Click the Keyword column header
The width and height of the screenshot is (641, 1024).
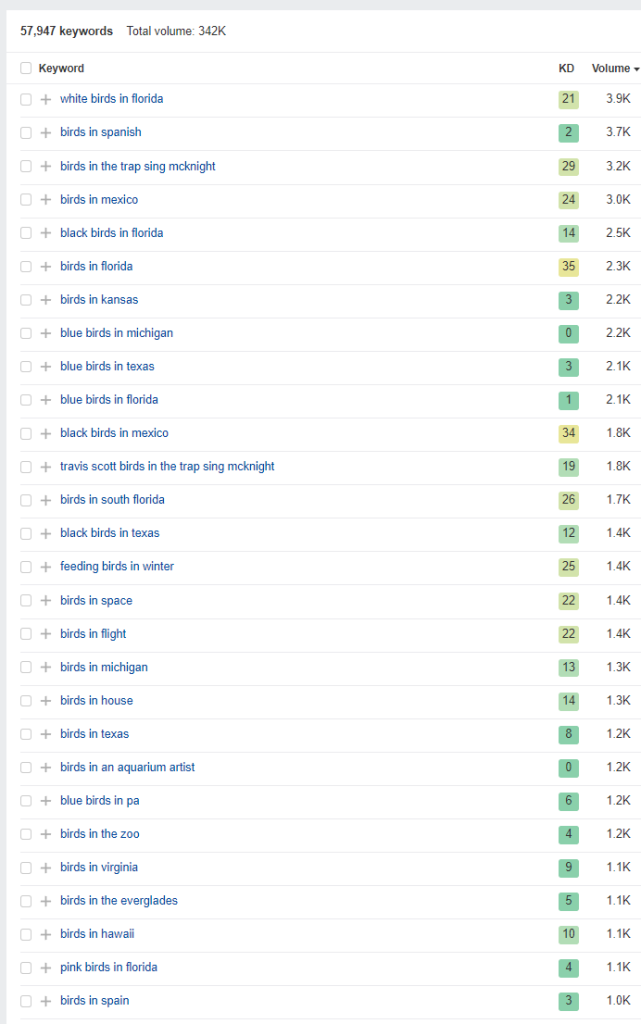pos(61,68)
